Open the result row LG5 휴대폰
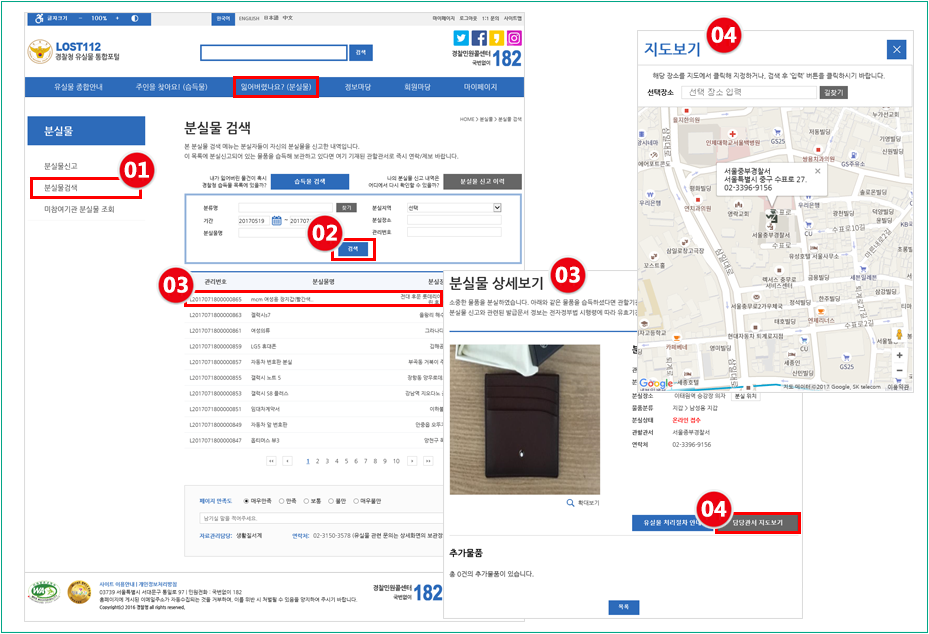The image size is (929, 634). [315, 346]
